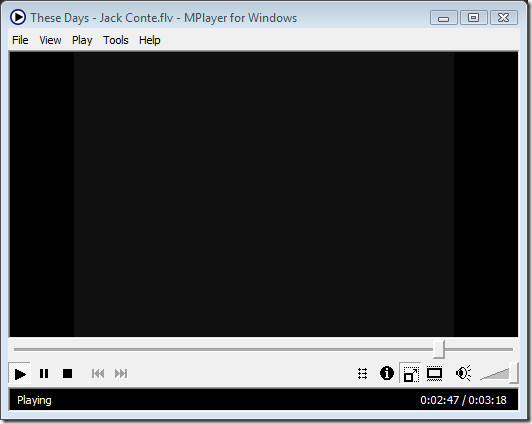Stop playback with the square Stop icon

[68, 374]
